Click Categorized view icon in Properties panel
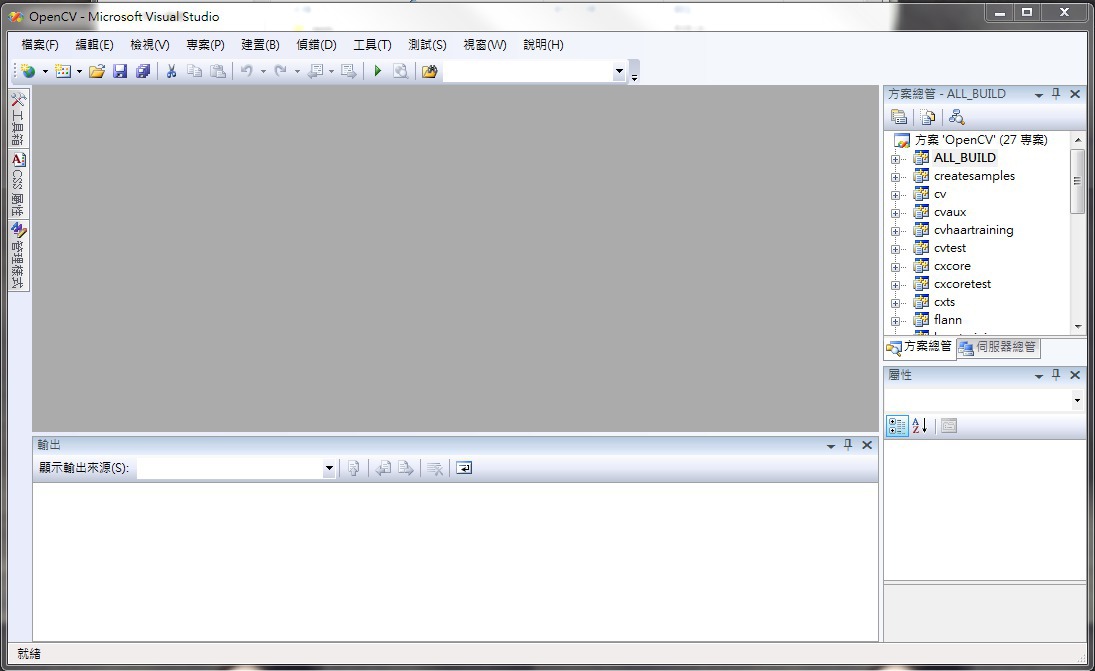 [x=897, y=425]
